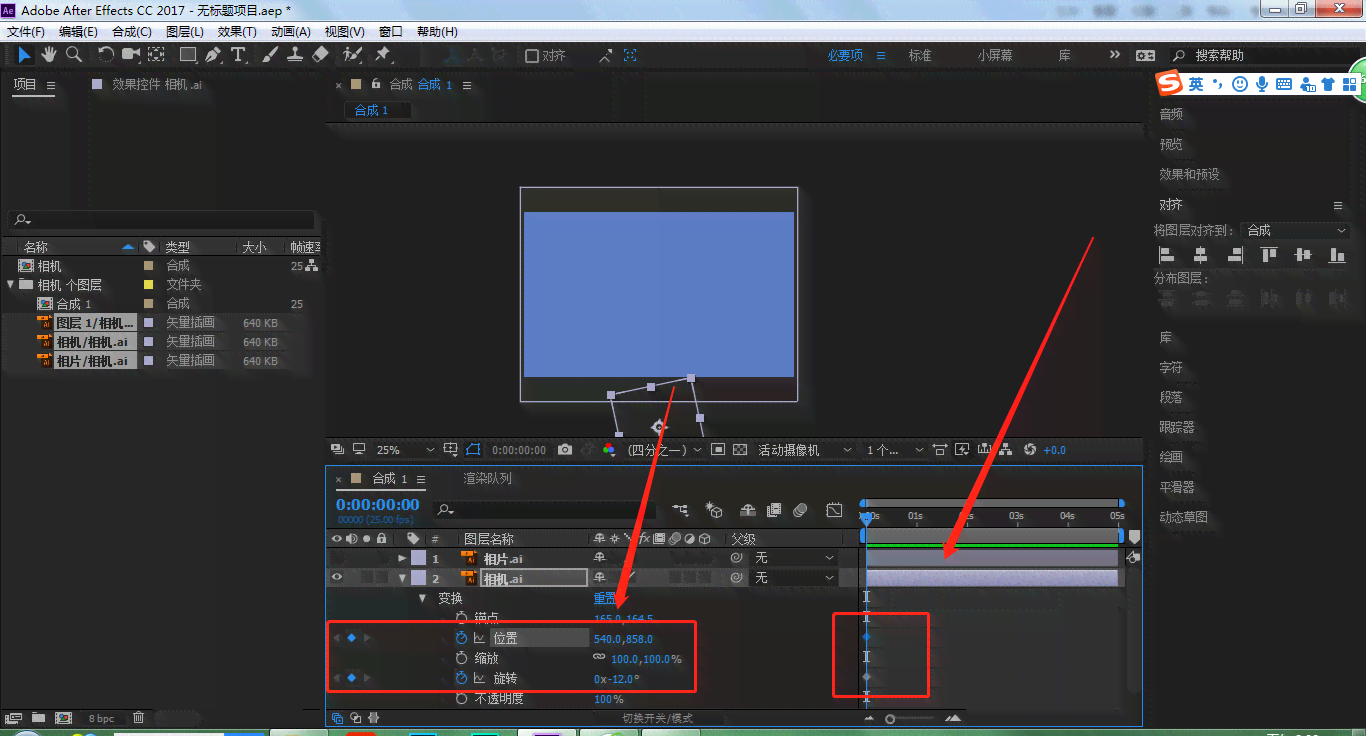Select the Puppet Pin tool
1366x736 pixels.
pyautogui.click(x=382, y=55)
